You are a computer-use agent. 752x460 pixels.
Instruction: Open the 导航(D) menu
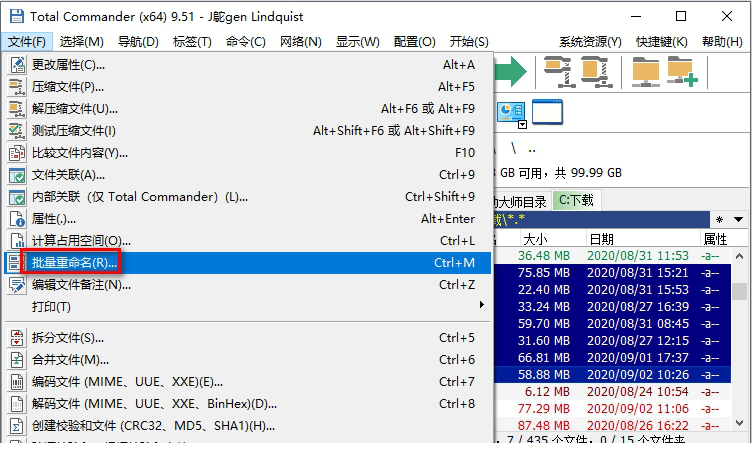click(138, 42)
